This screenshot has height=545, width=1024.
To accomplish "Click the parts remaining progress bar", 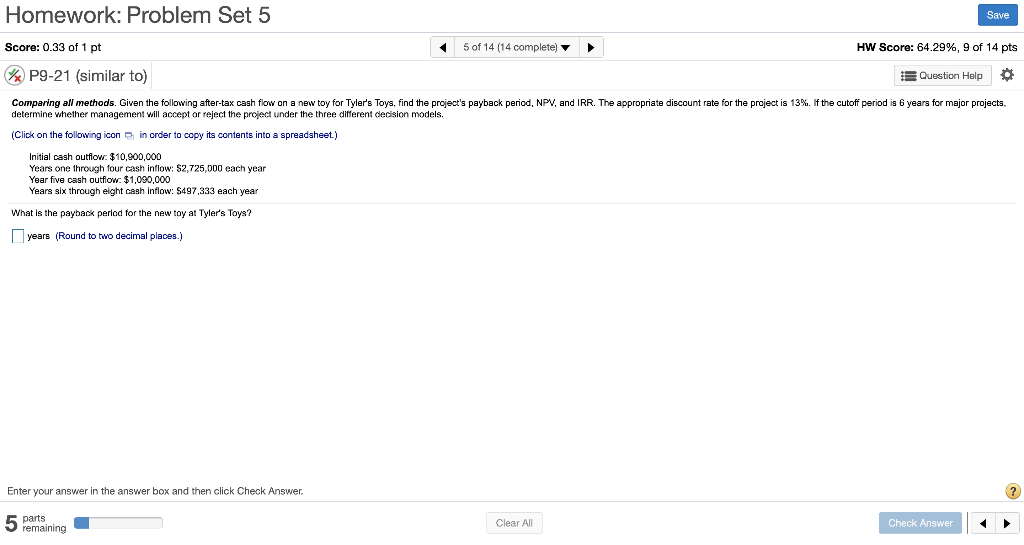I will click(x=118, y=523).
